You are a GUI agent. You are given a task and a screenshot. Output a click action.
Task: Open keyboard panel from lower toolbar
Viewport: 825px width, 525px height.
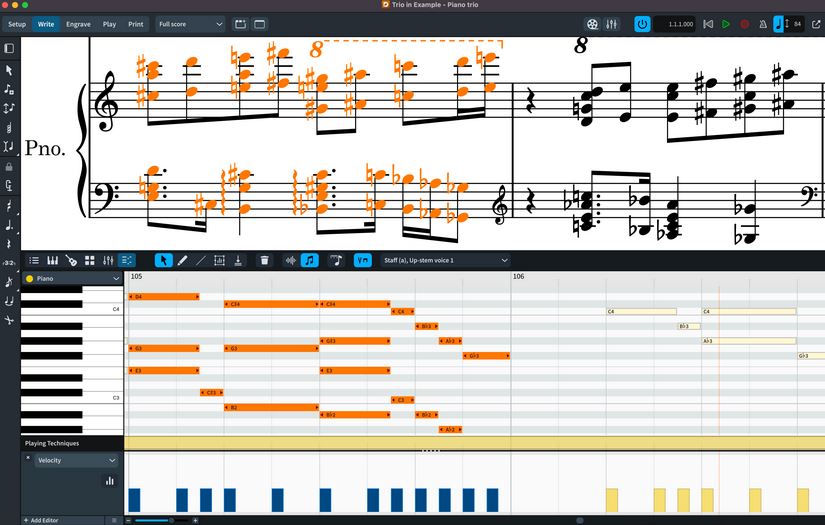[x=53, y=260]
